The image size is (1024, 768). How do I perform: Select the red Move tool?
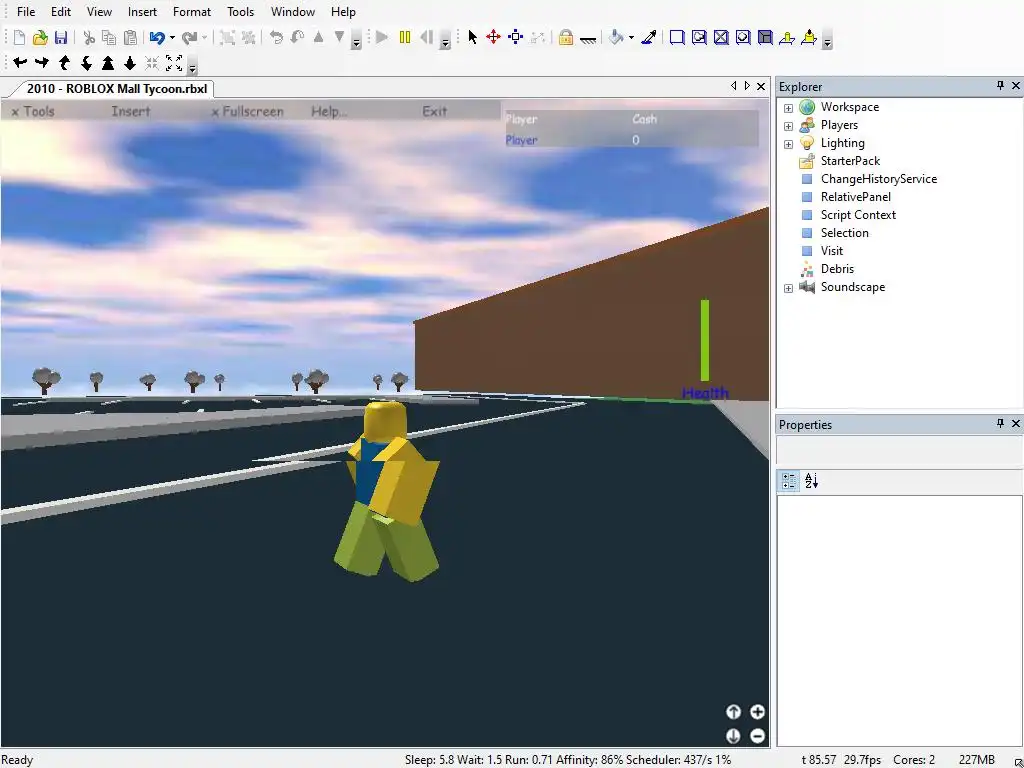[494, 38]
